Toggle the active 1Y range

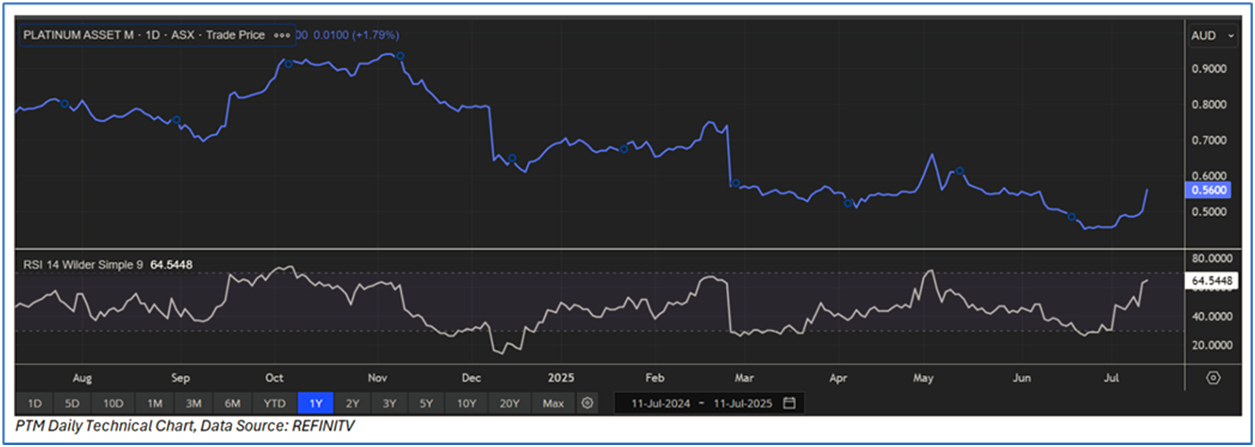click(x=315, y=403)
